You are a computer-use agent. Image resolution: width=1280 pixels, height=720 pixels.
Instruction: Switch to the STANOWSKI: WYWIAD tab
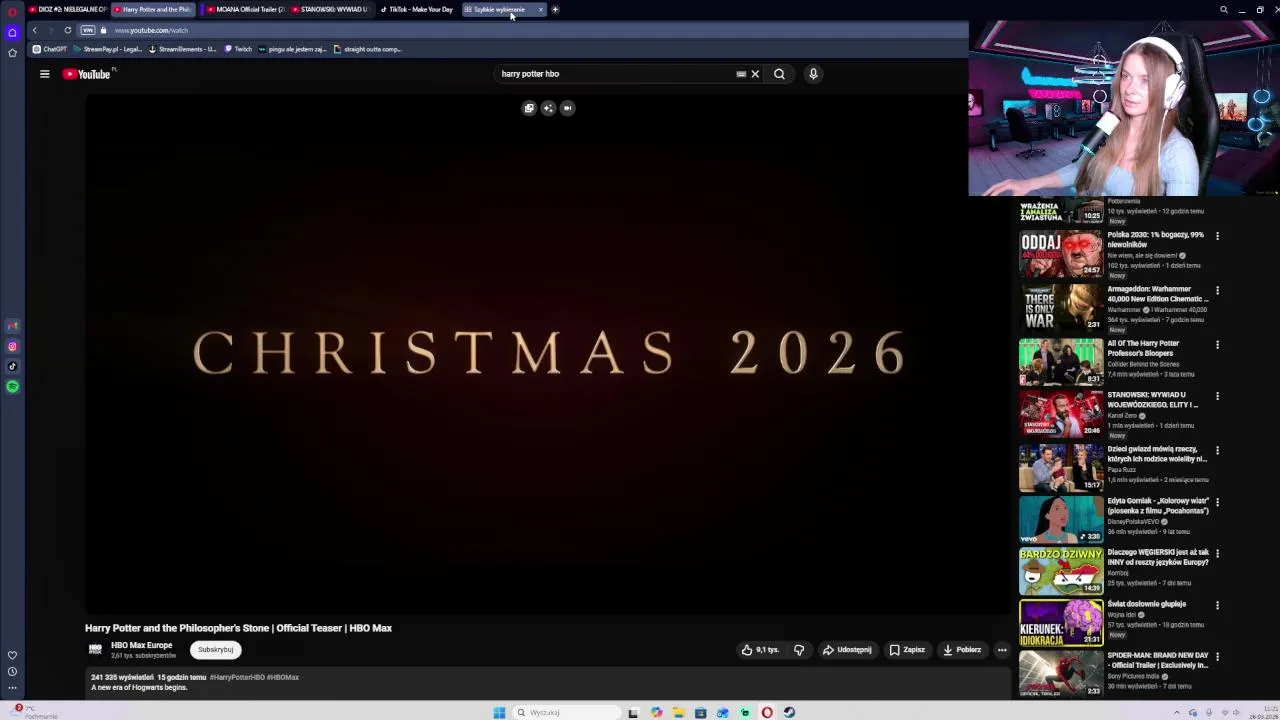(x=330, y=9)
